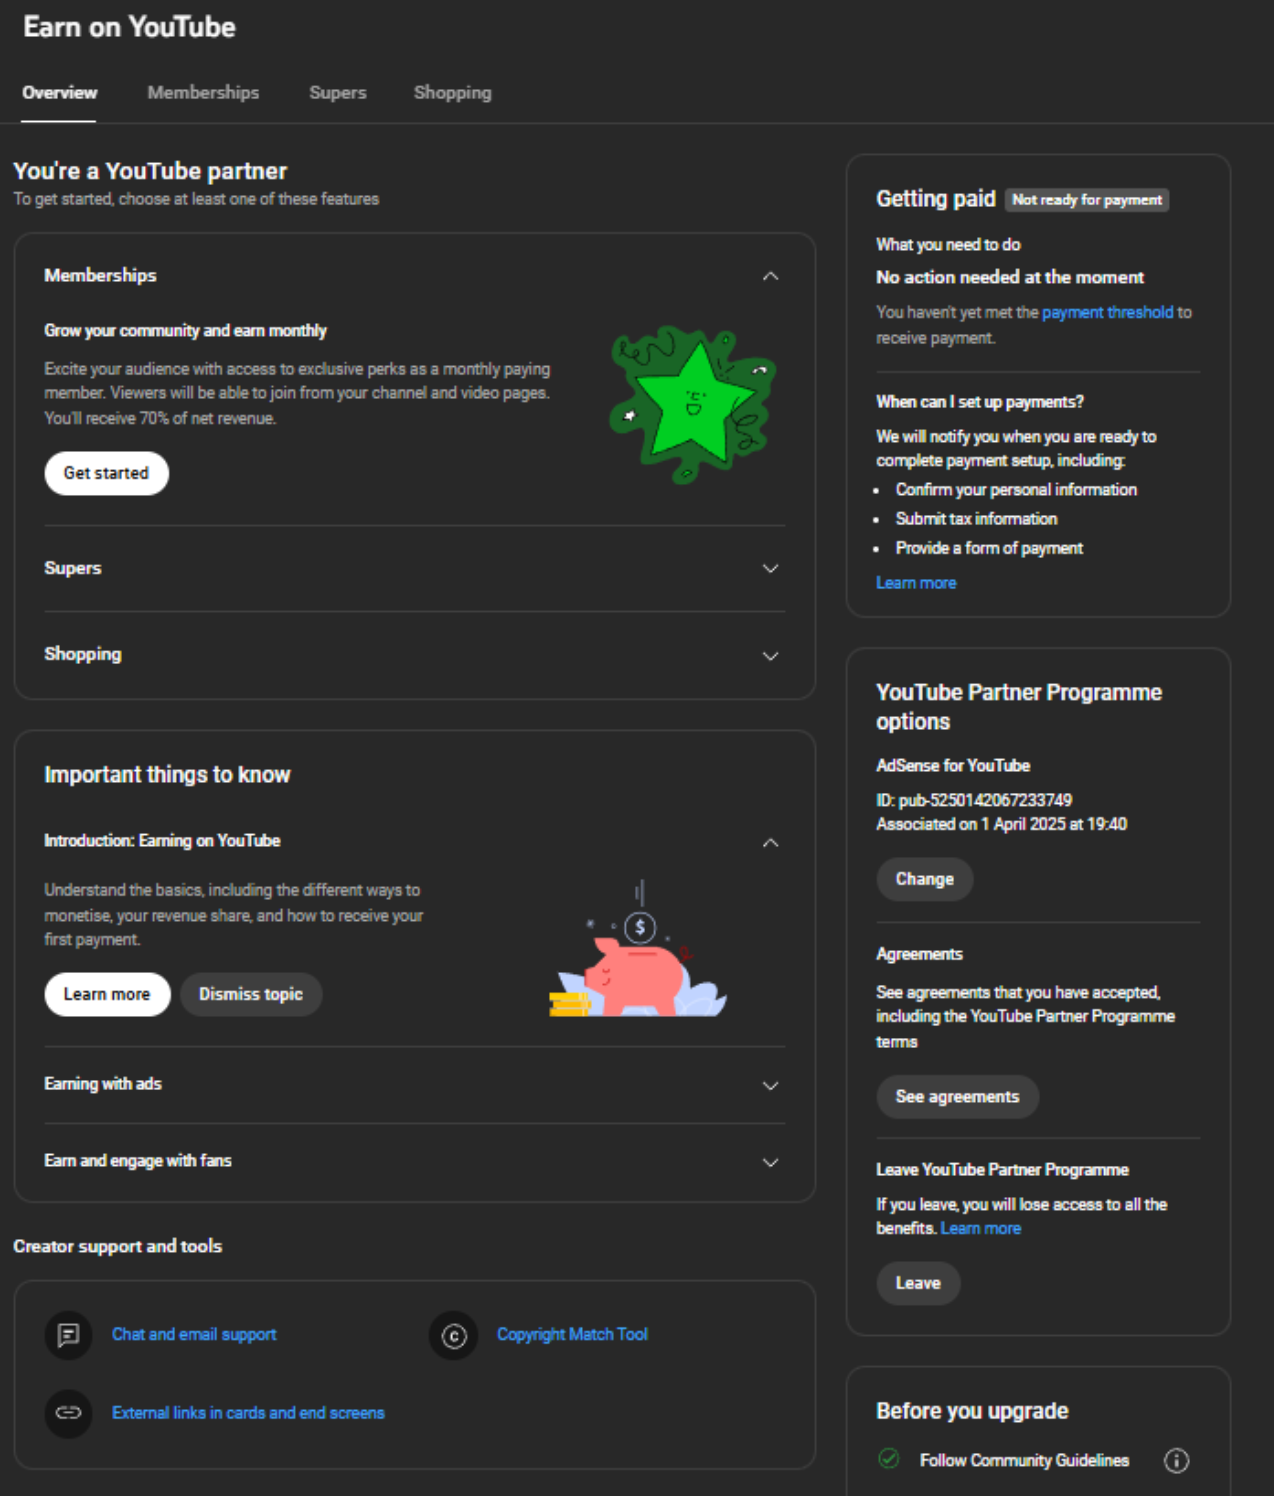Open the Shopping tab
The width and height of the screenshot is (1274, 1496).
[x=453, y=93]
